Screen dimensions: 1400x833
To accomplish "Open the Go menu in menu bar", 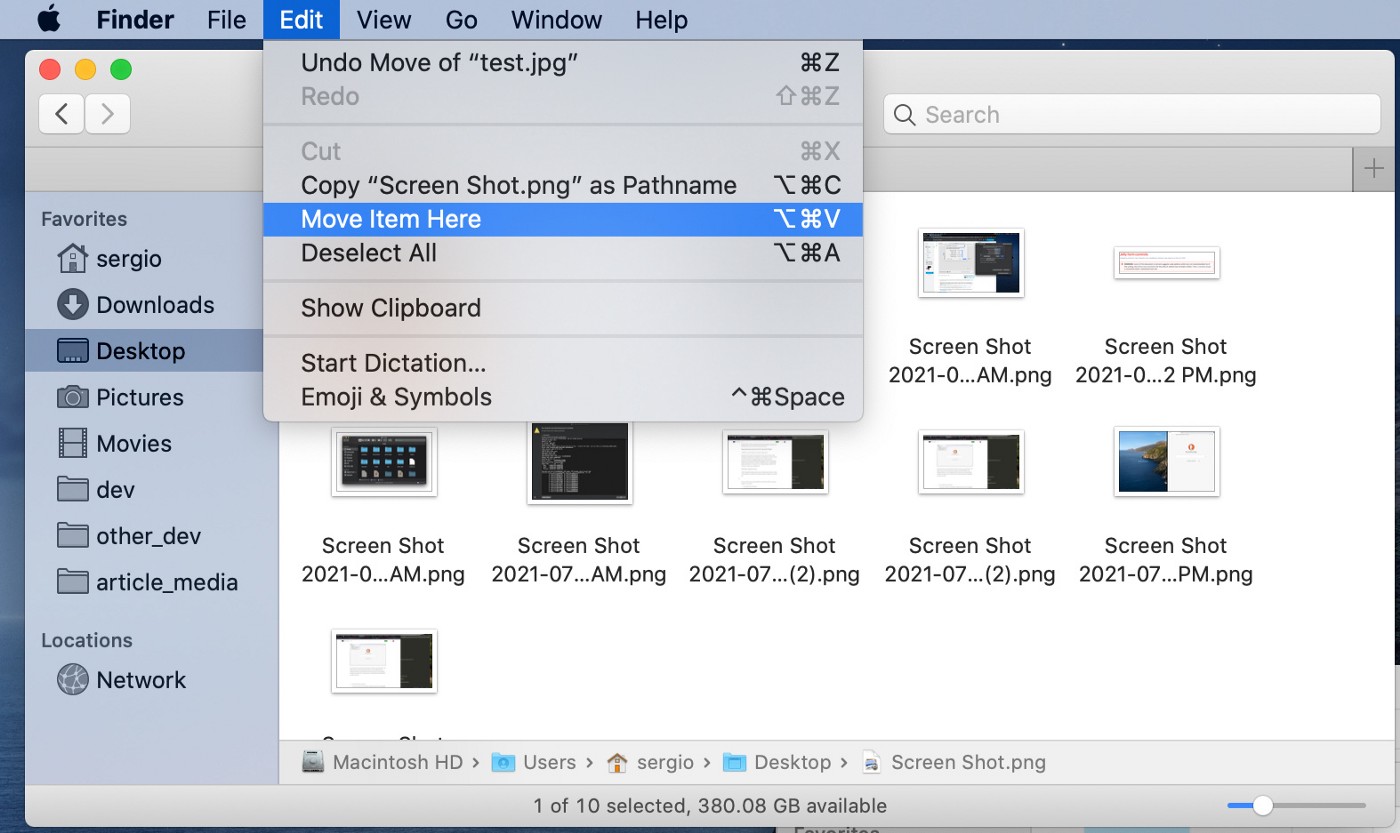I will coord(461,20).
